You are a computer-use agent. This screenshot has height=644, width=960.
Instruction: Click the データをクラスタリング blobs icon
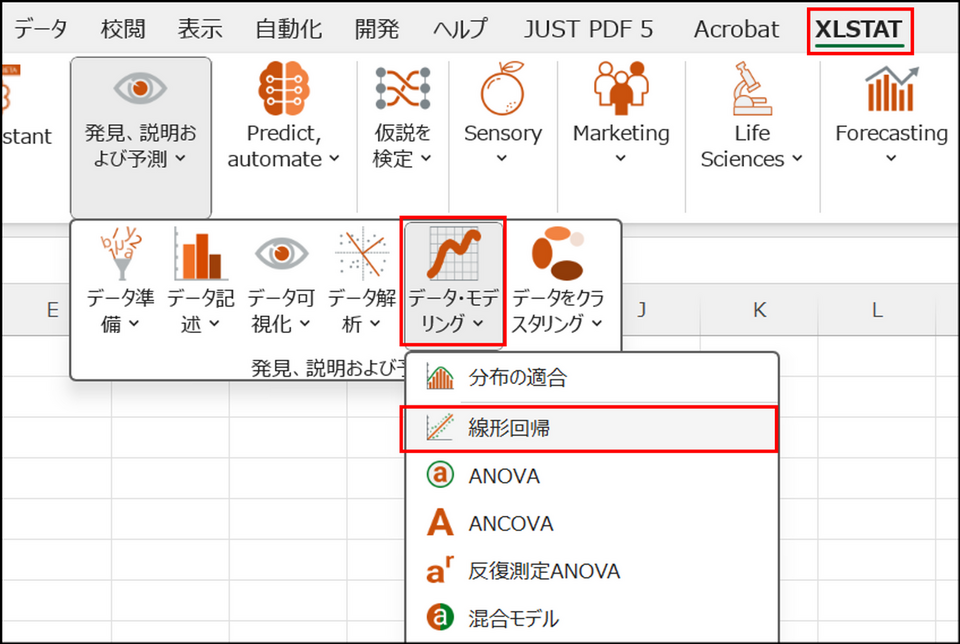pos(557,253)
